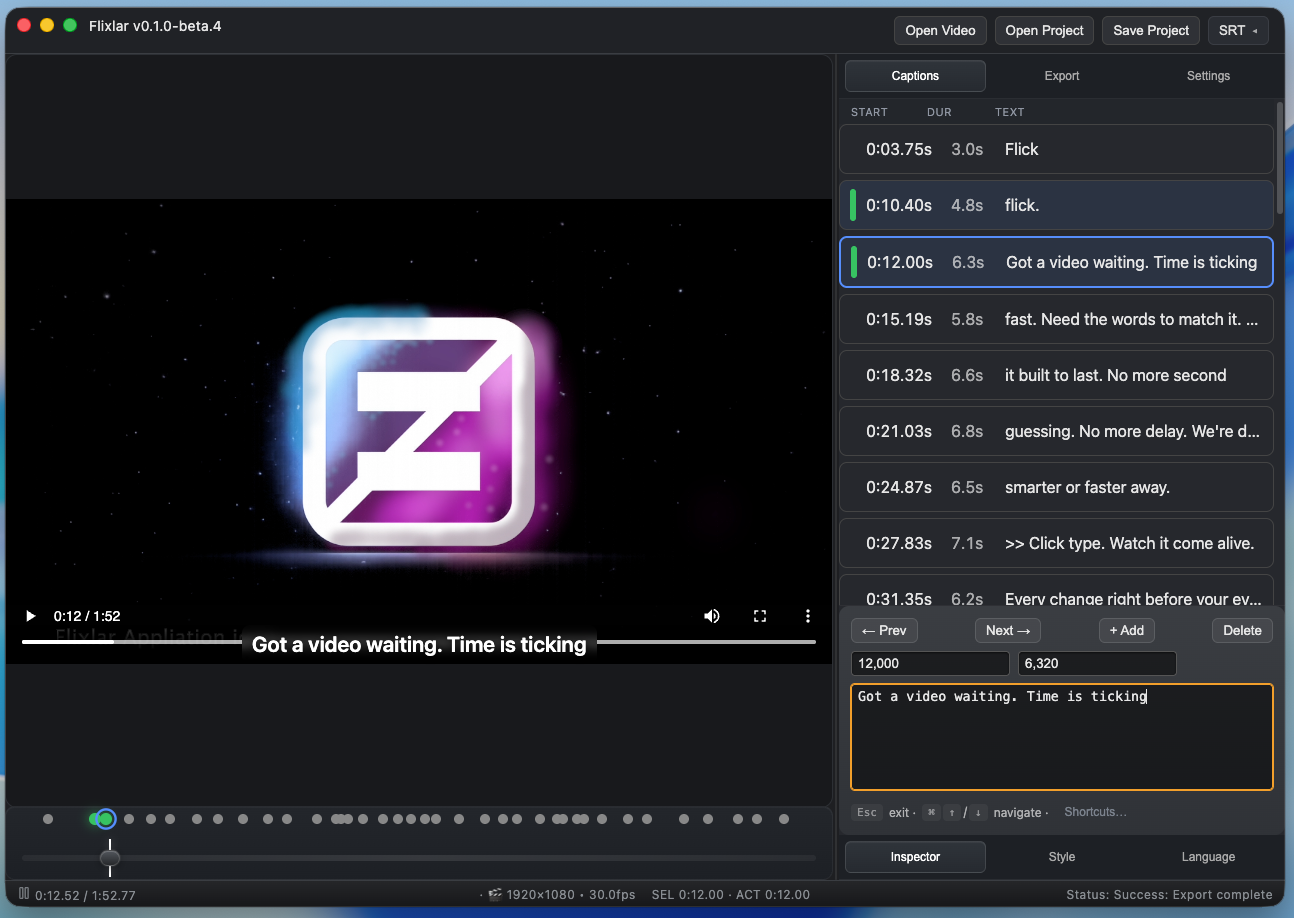Enter fullscreen with the video fullscreen icon
The width and height of the screenshot is (1294, 918).
pos(760,616)
